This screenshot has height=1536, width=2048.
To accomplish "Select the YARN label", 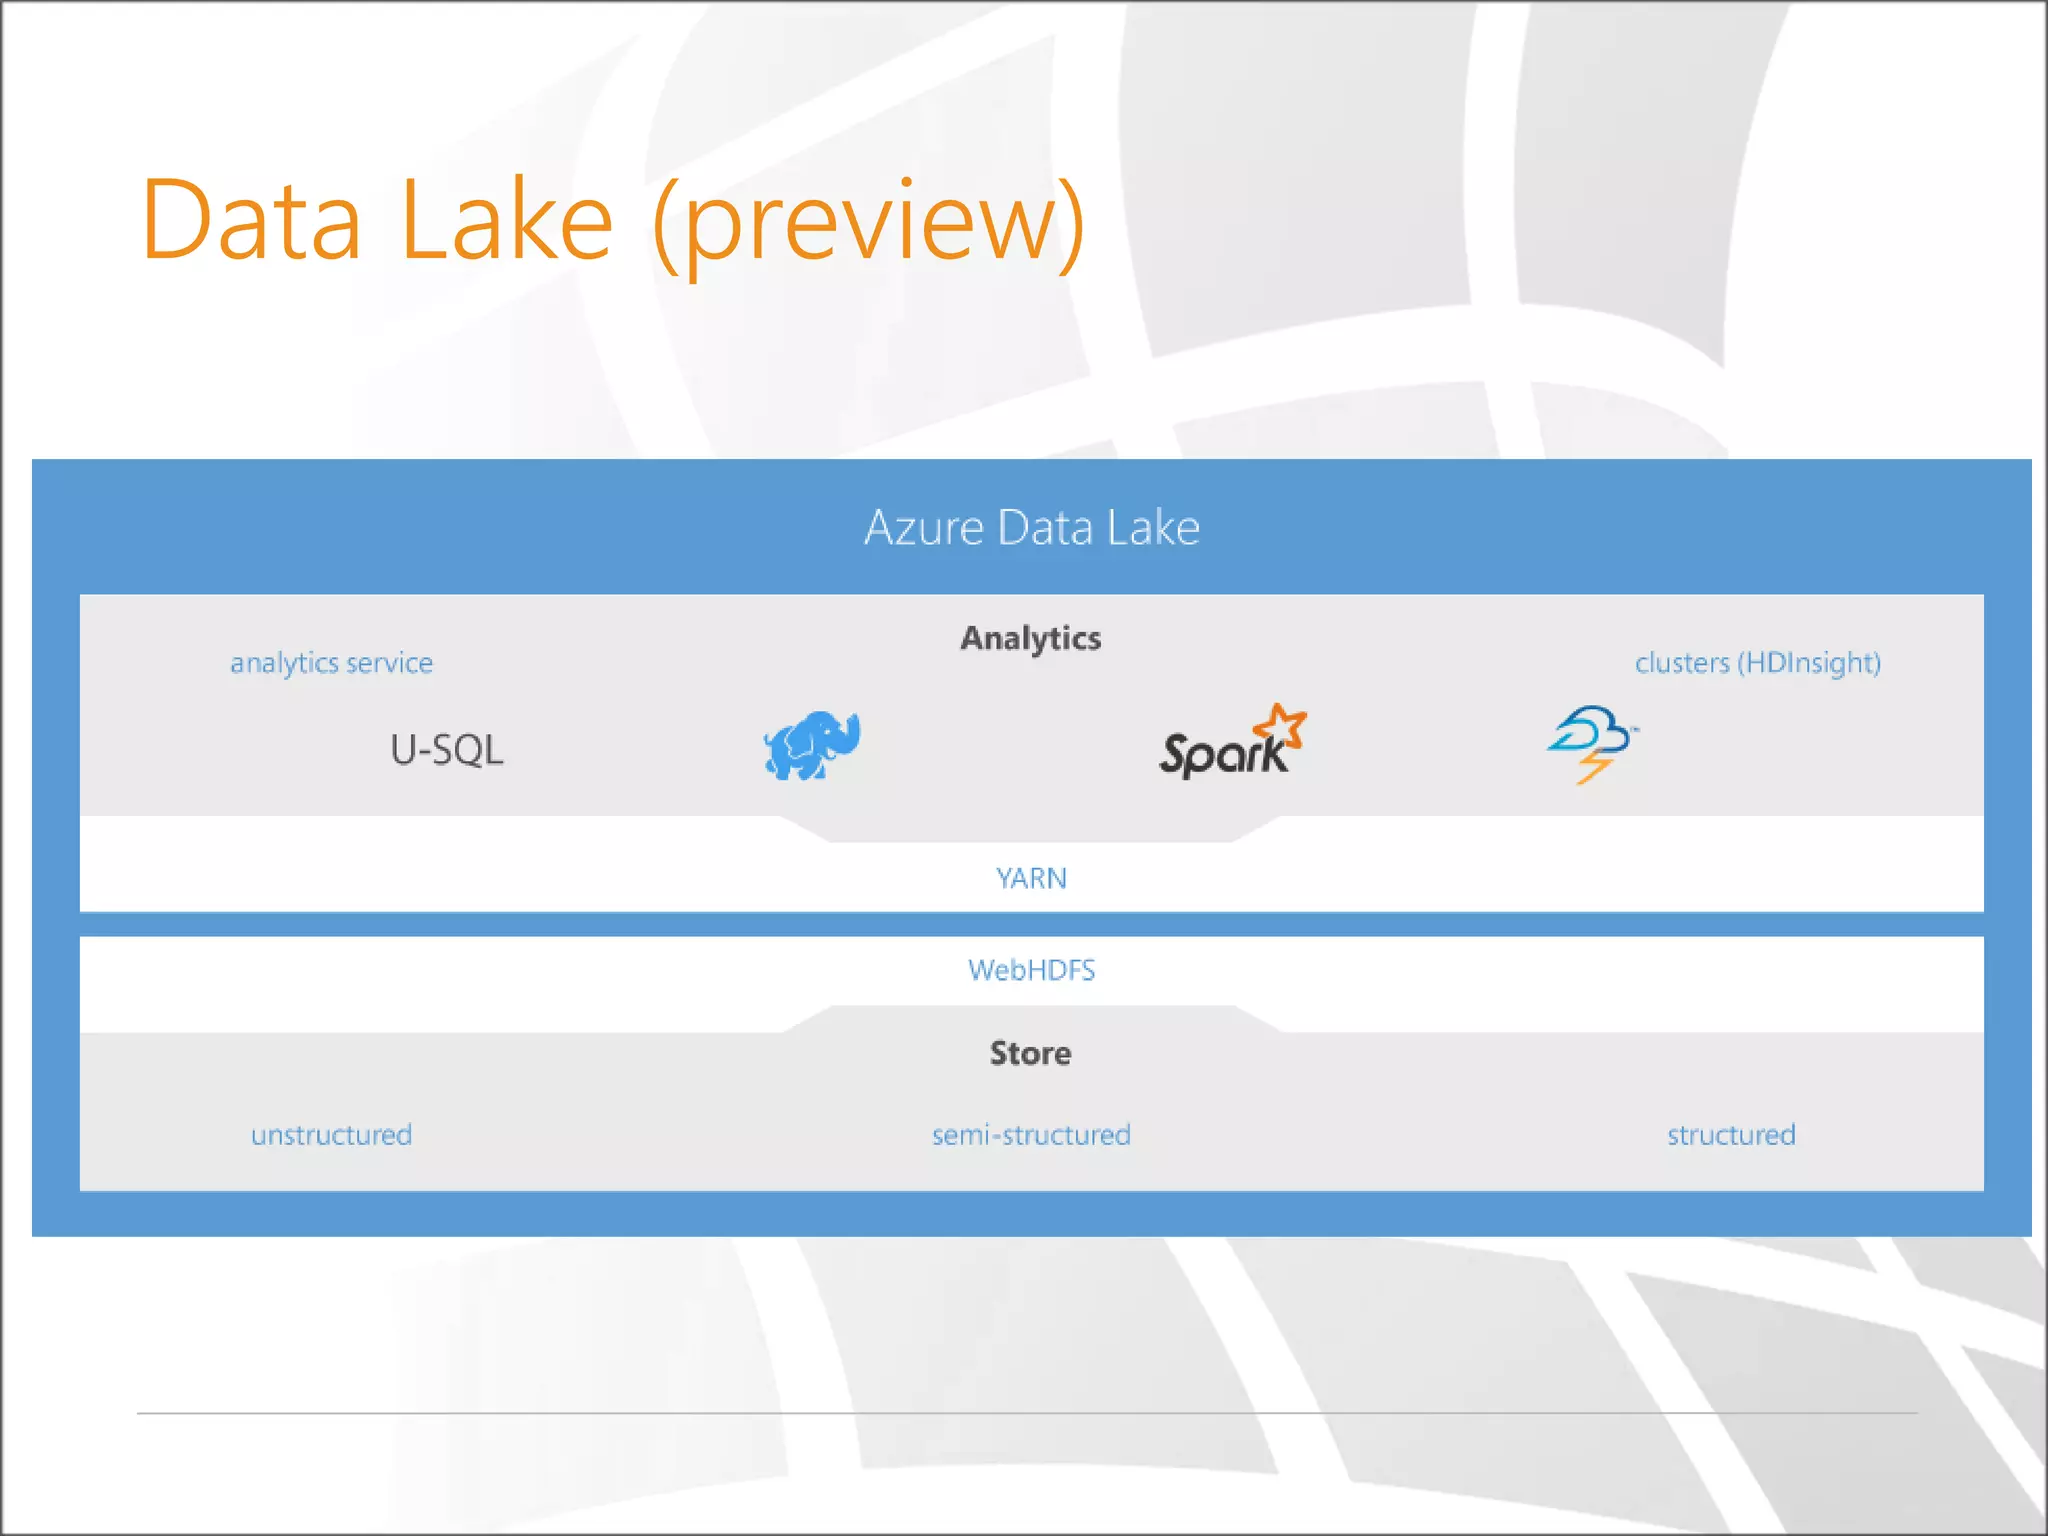I will 1031,878.
